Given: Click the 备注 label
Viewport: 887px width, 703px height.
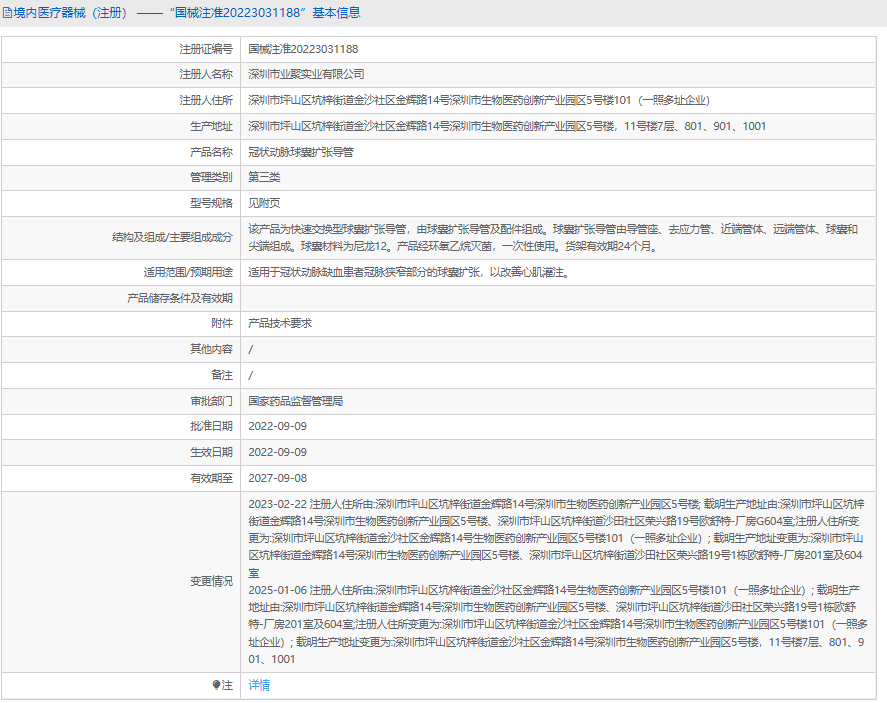Looking at the screenshot, I should 222,375.
